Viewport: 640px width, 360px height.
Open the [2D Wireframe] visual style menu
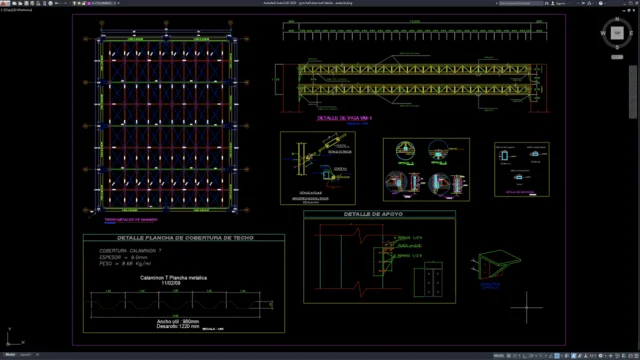[21, 10]
